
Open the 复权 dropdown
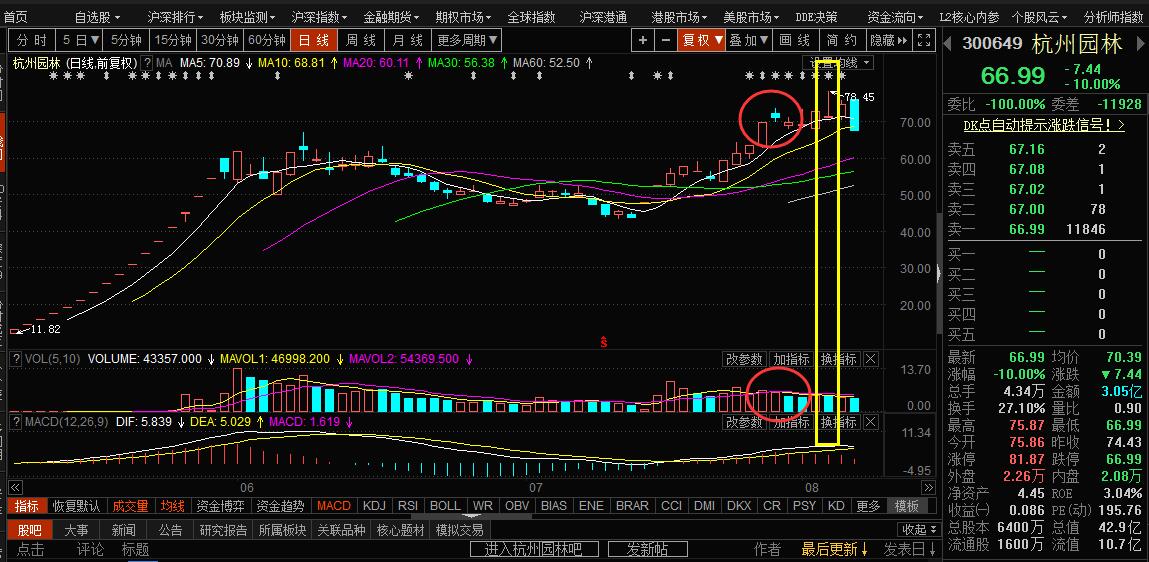click(x=702, y=40)
